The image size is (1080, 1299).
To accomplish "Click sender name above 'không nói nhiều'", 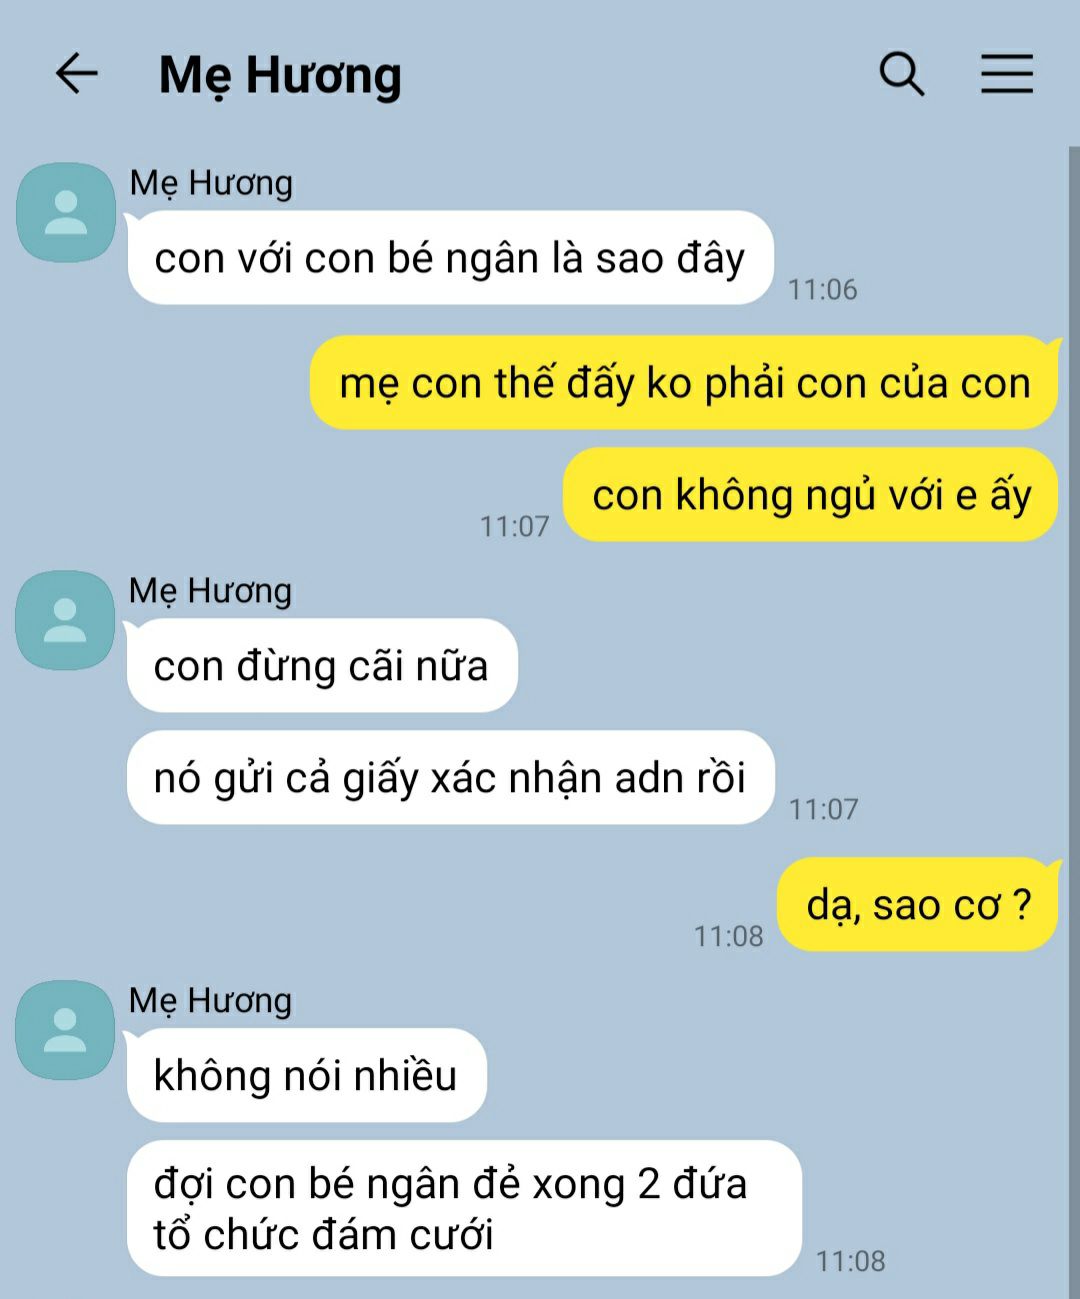I will tap(211, 1001).
